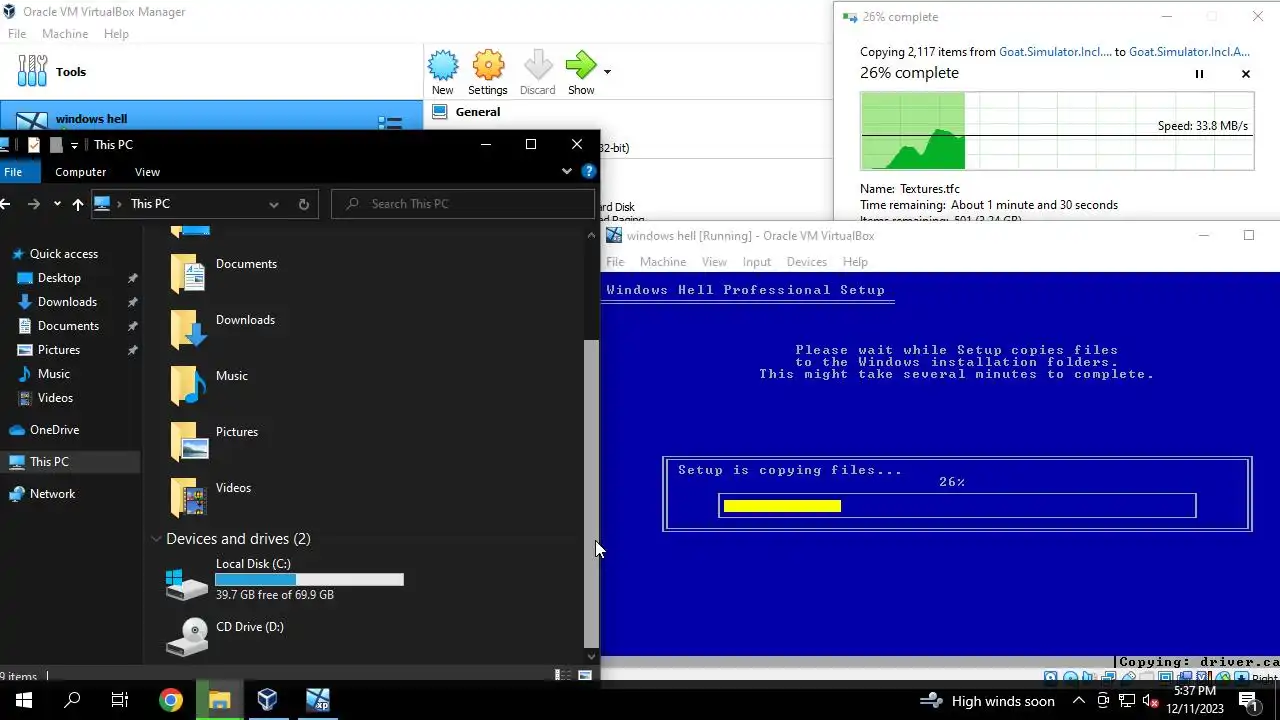Image resolution: width=1280 pixels, height=720 pixels.
Task: Select the Local Disk (C:) drive
Action: (x=284, y=579)
